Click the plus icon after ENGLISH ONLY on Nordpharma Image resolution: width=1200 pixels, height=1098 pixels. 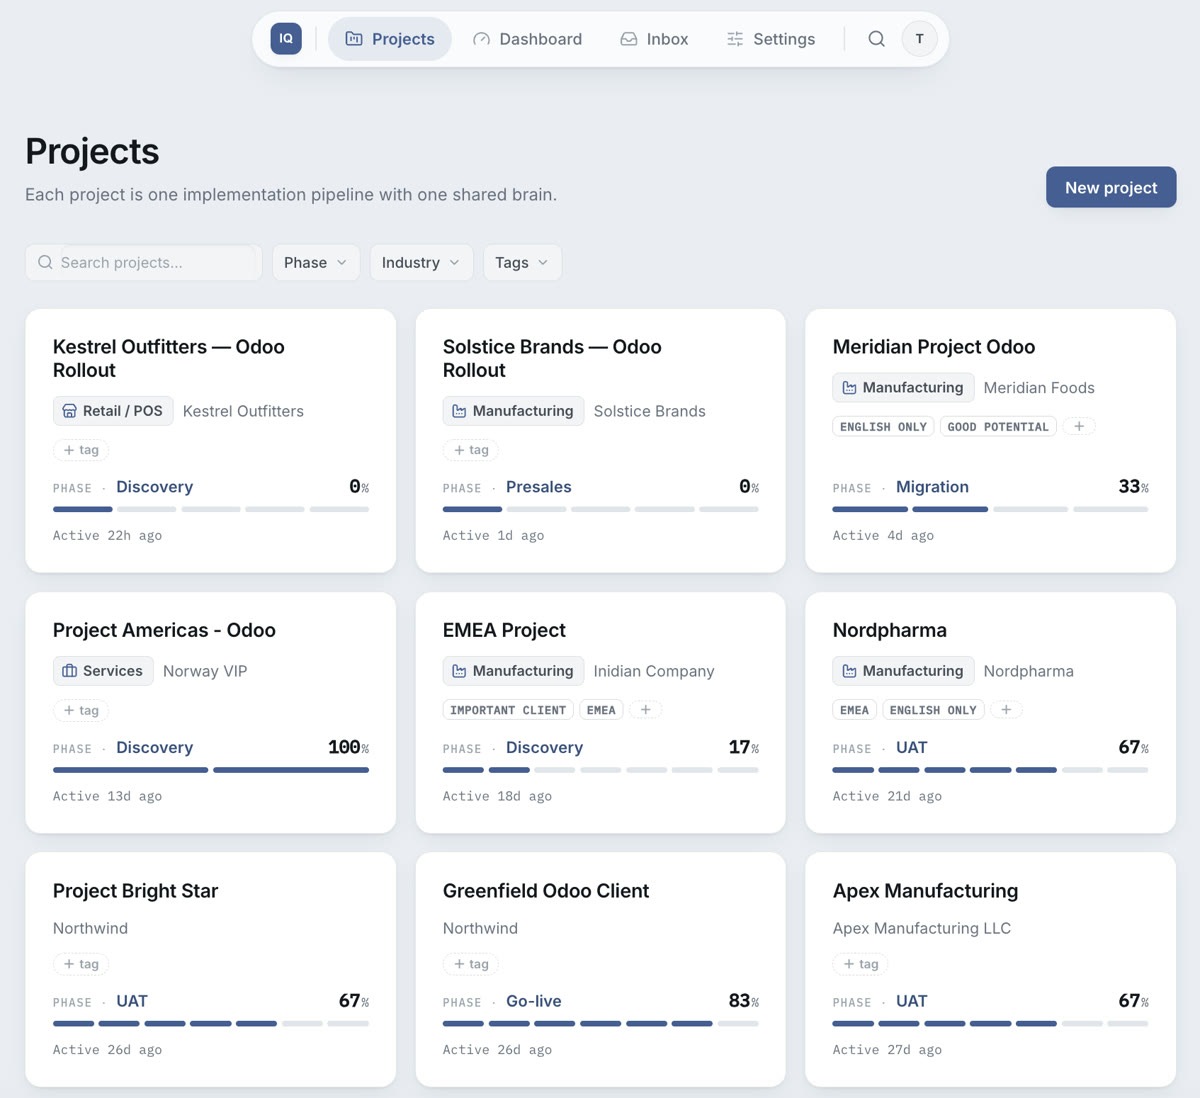1006,710
